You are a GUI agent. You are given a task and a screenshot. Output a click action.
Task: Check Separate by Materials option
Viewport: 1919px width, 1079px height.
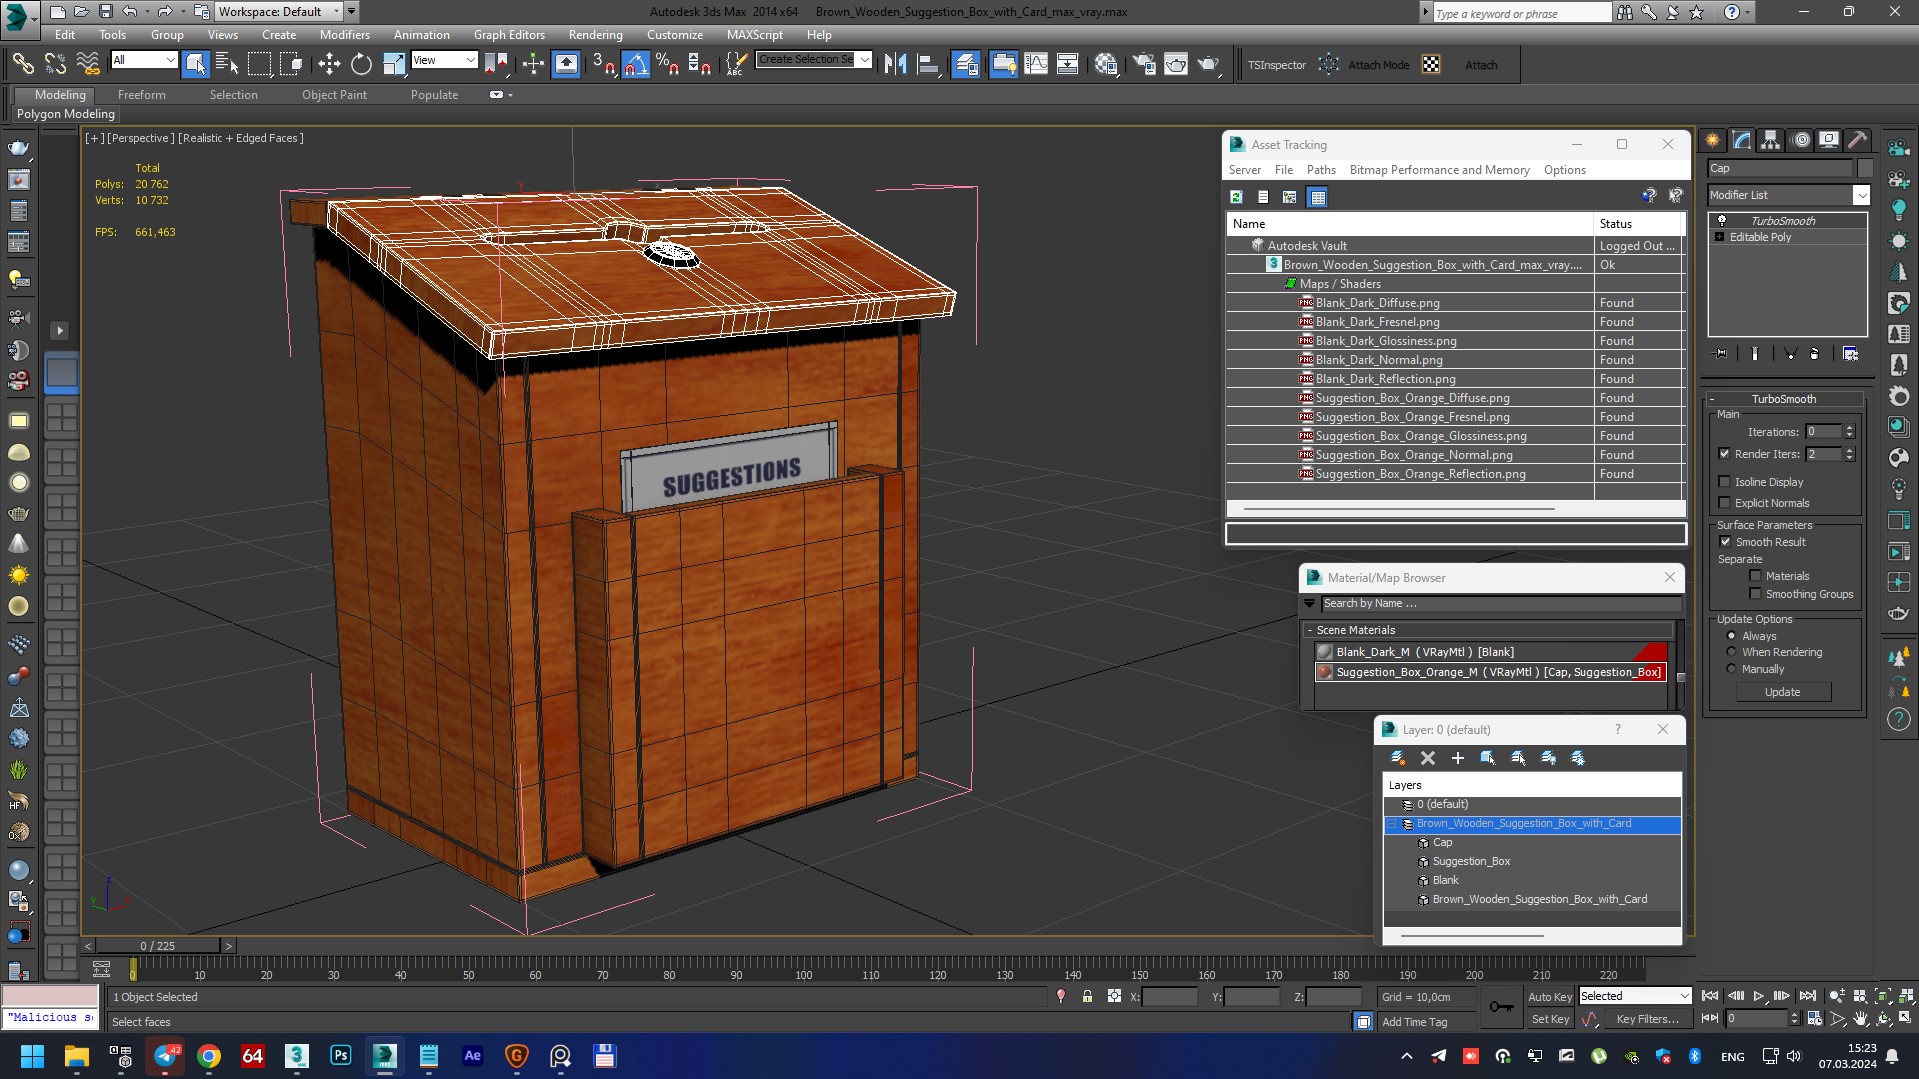pos(1755,576)
